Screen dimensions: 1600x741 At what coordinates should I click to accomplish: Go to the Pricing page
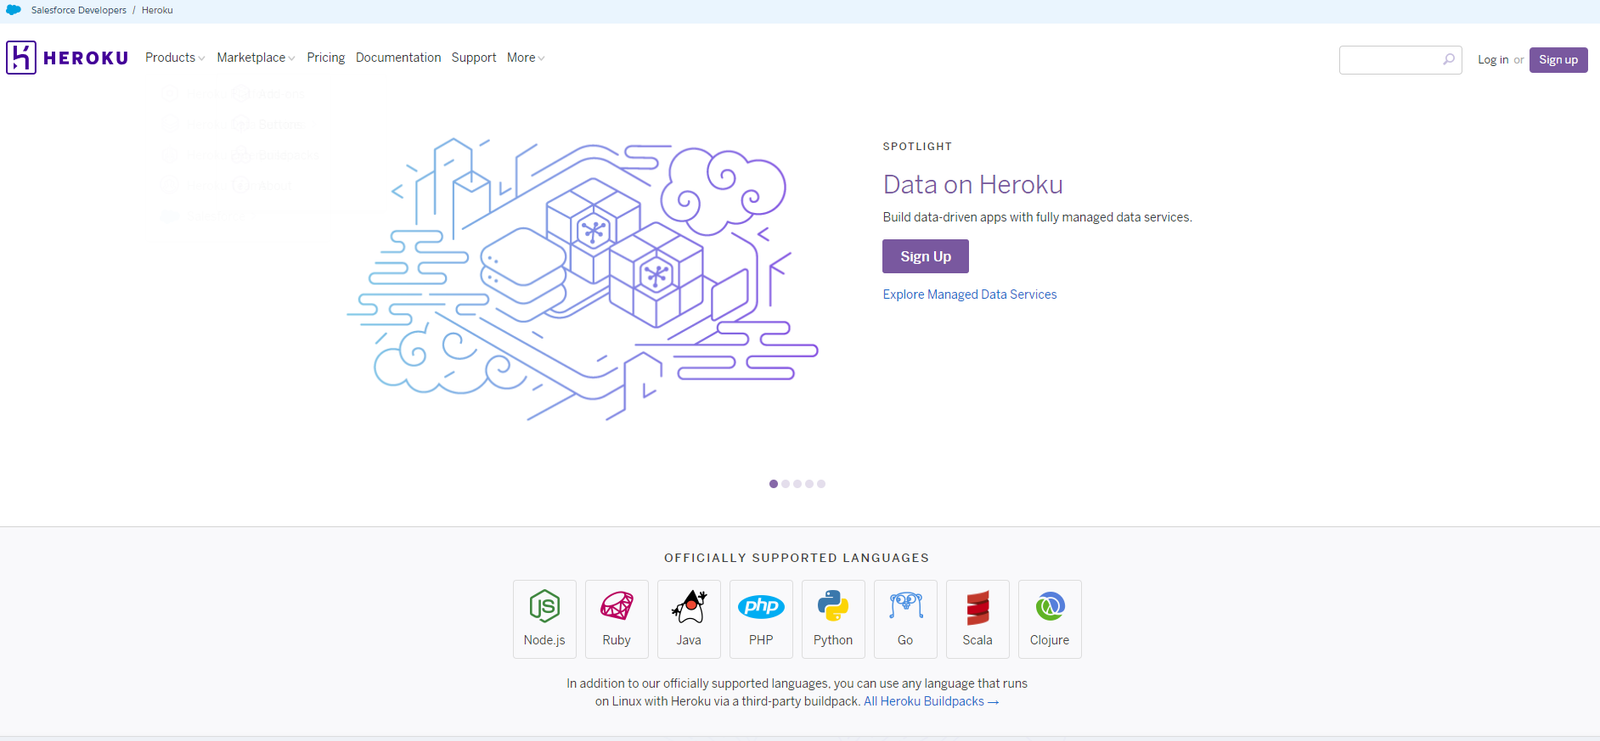(x=325, y=58)
